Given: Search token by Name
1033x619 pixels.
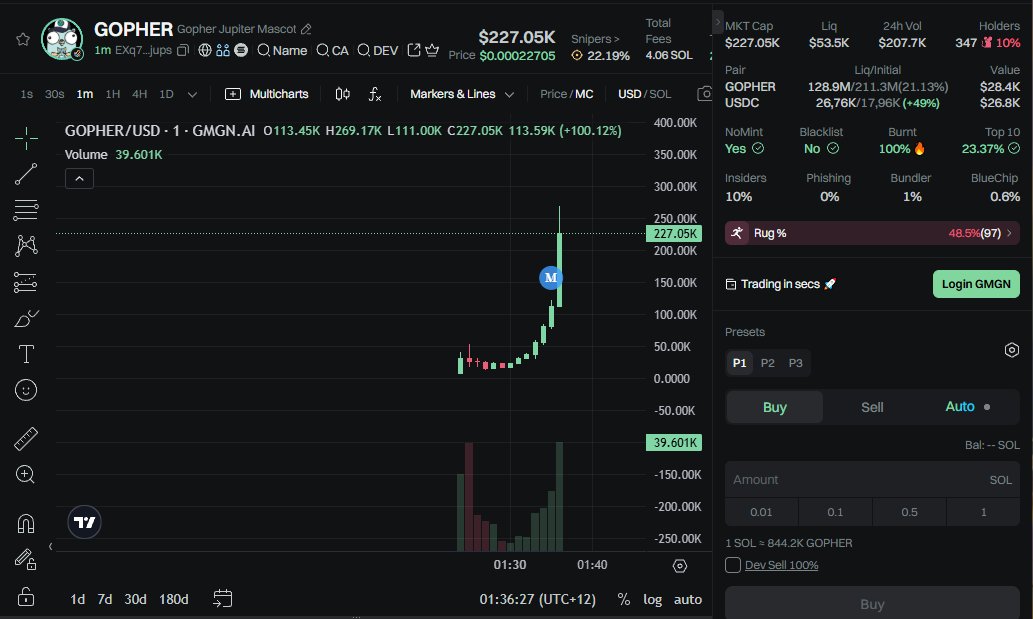Looking at the screenshot, I should point(282,50).
